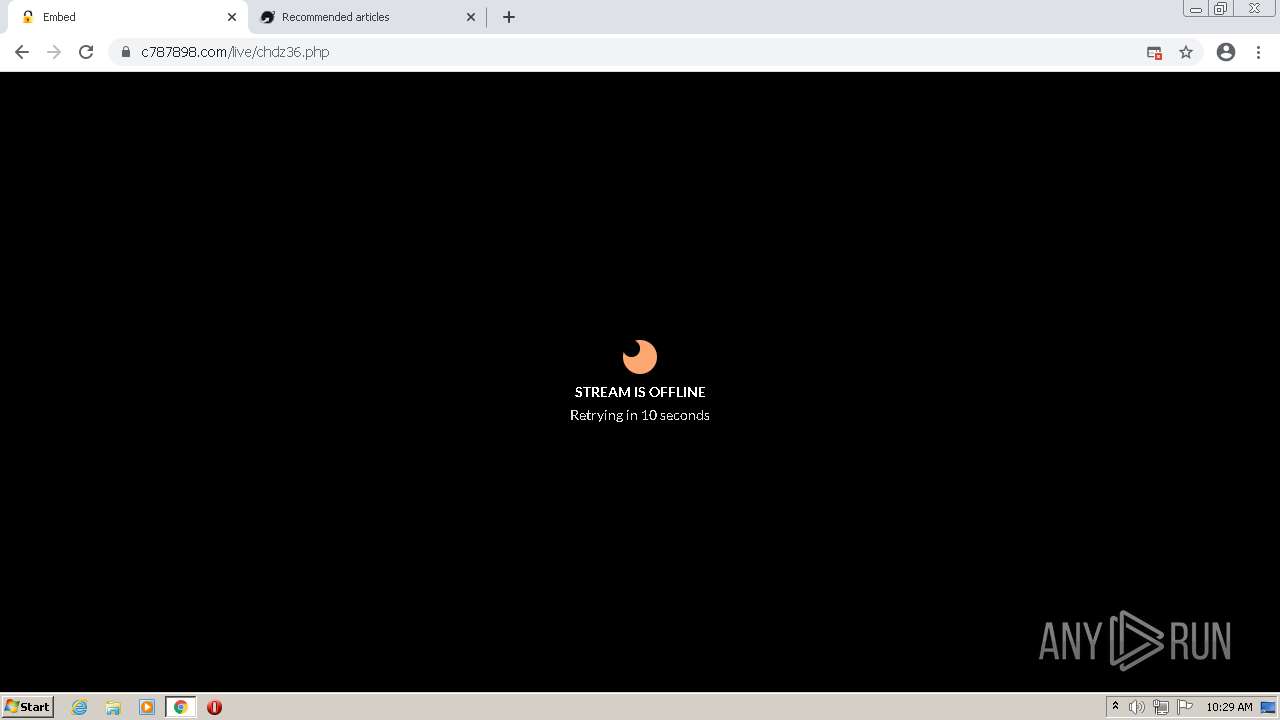Screen dimensions: 1280x720
Task: Open the Chrome profile avatar menu
Action: (1226, 52)
